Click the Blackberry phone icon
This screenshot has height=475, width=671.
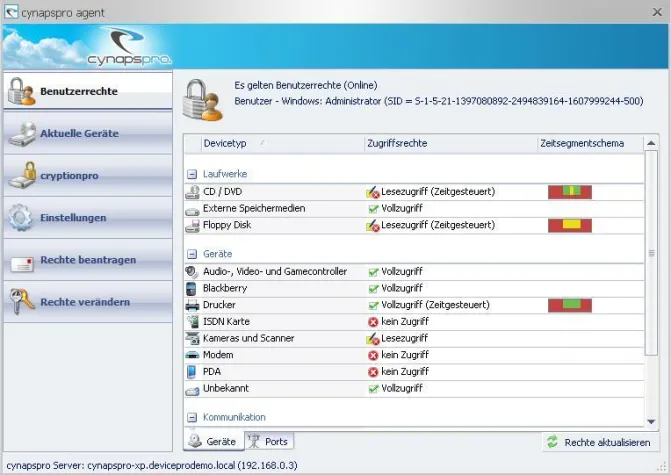click(x=191, y=288)
